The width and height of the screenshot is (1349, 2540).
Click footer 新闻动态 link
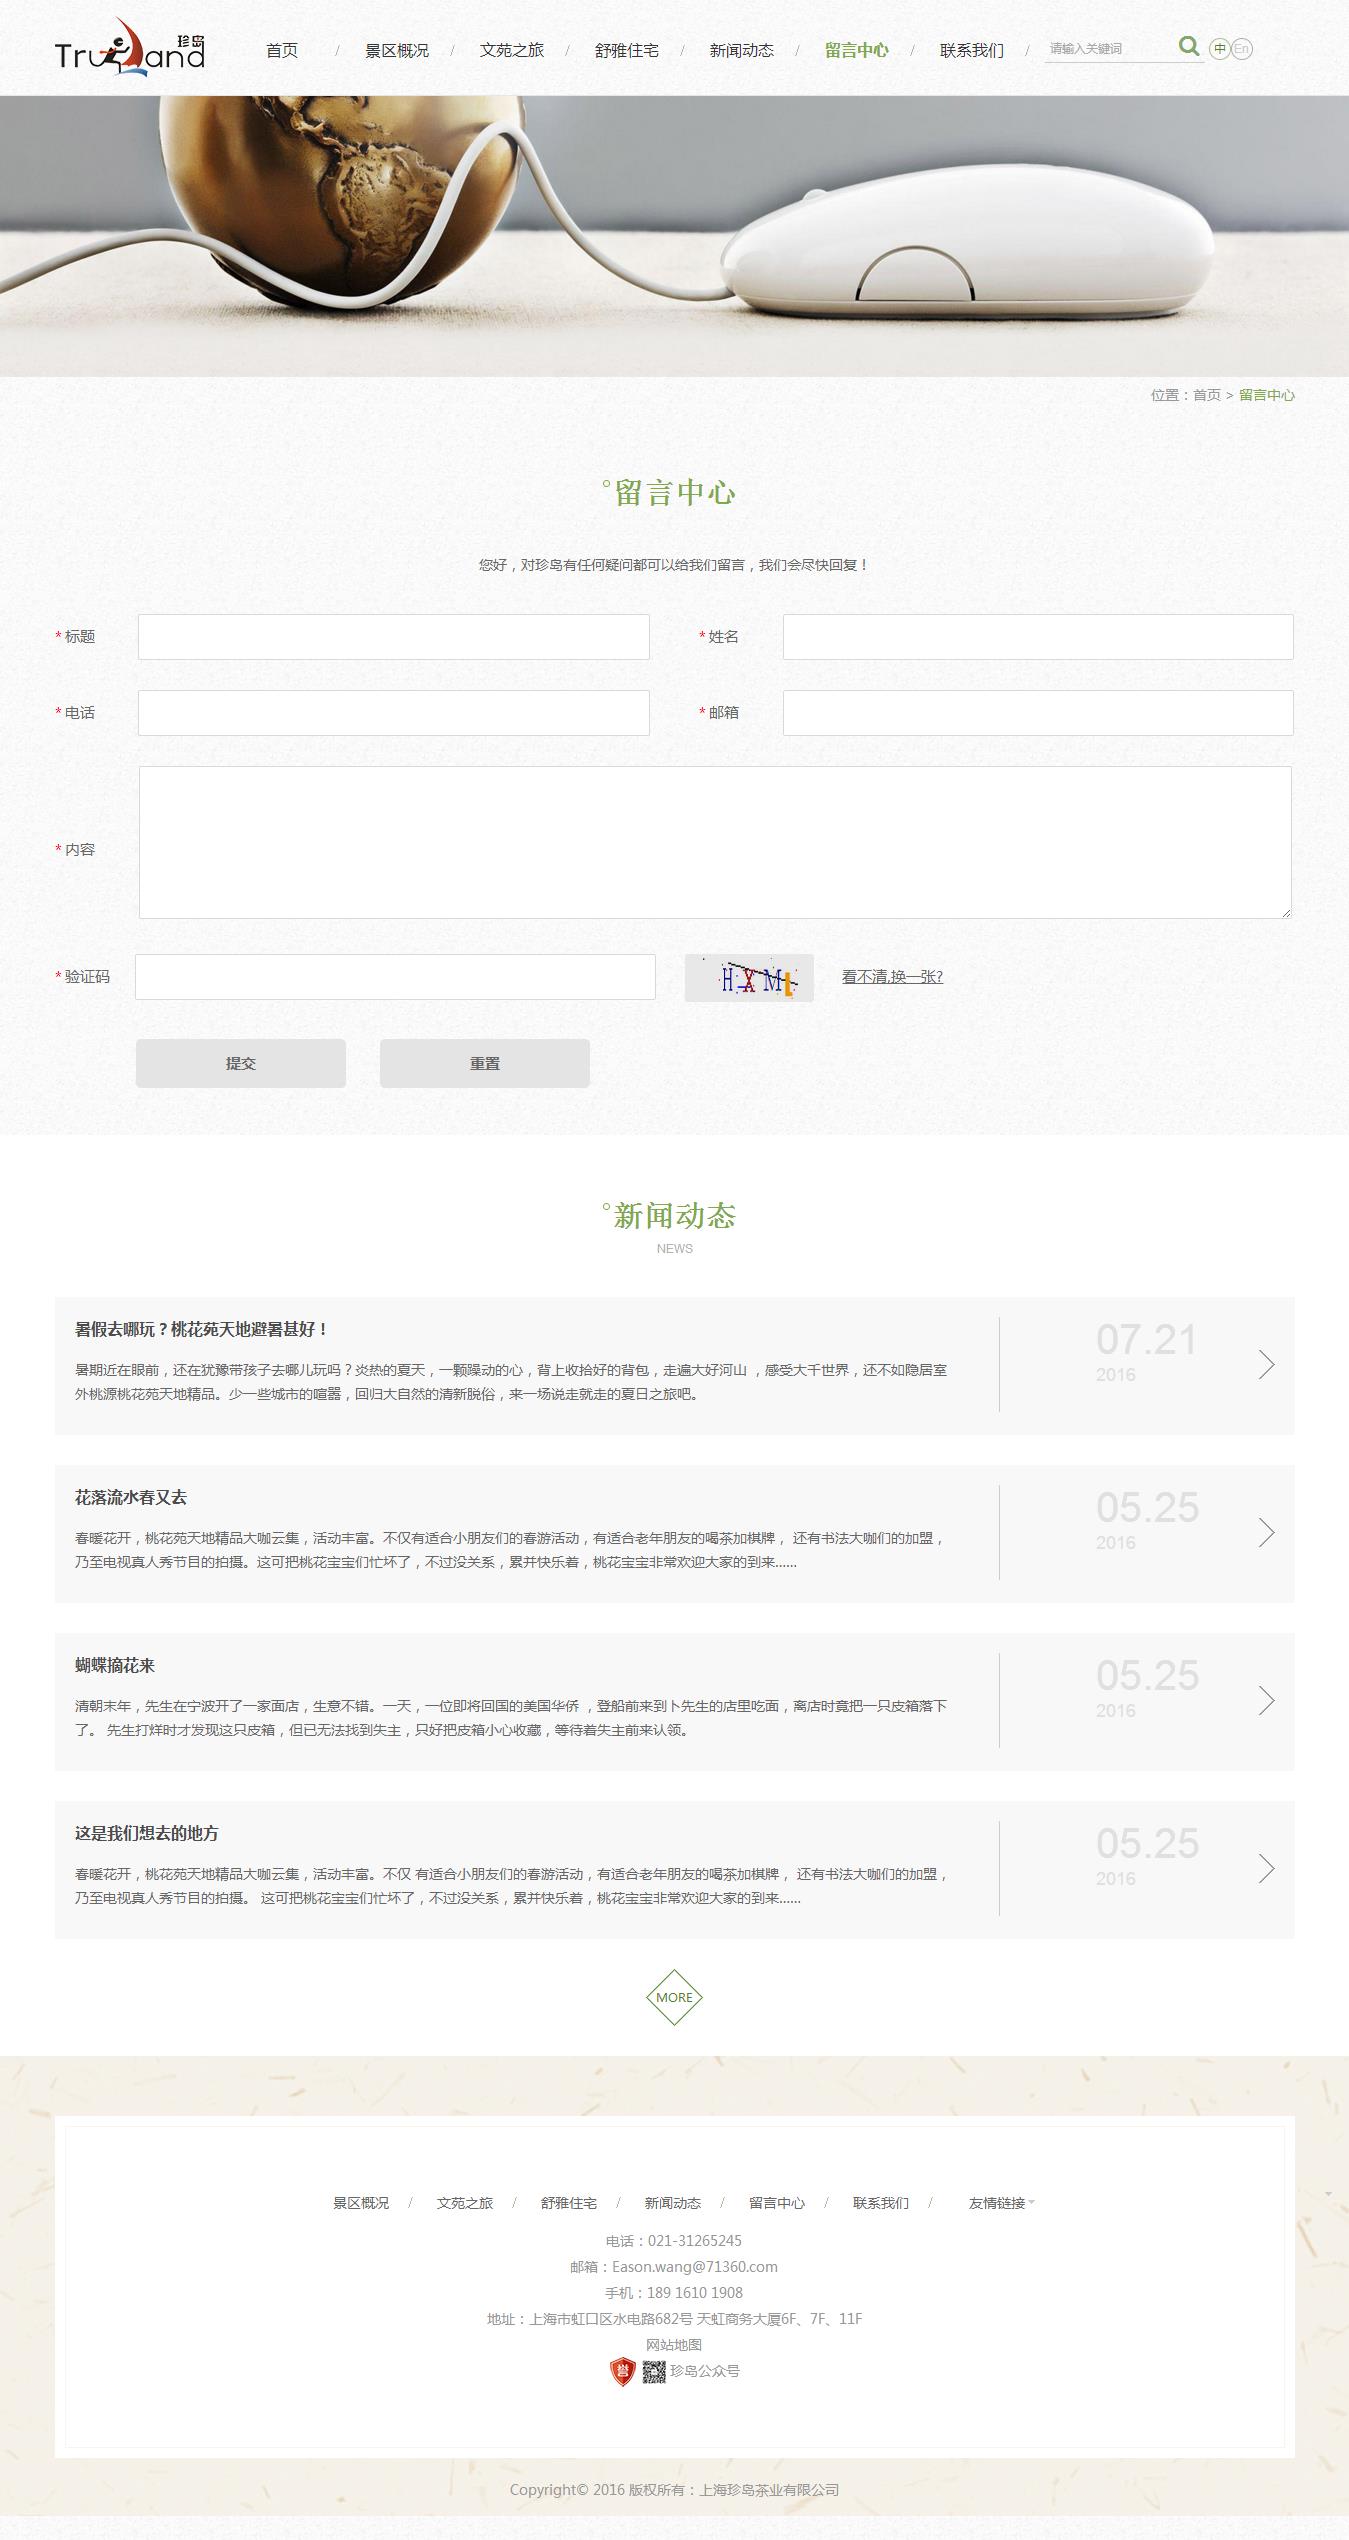click(673, 2203)
